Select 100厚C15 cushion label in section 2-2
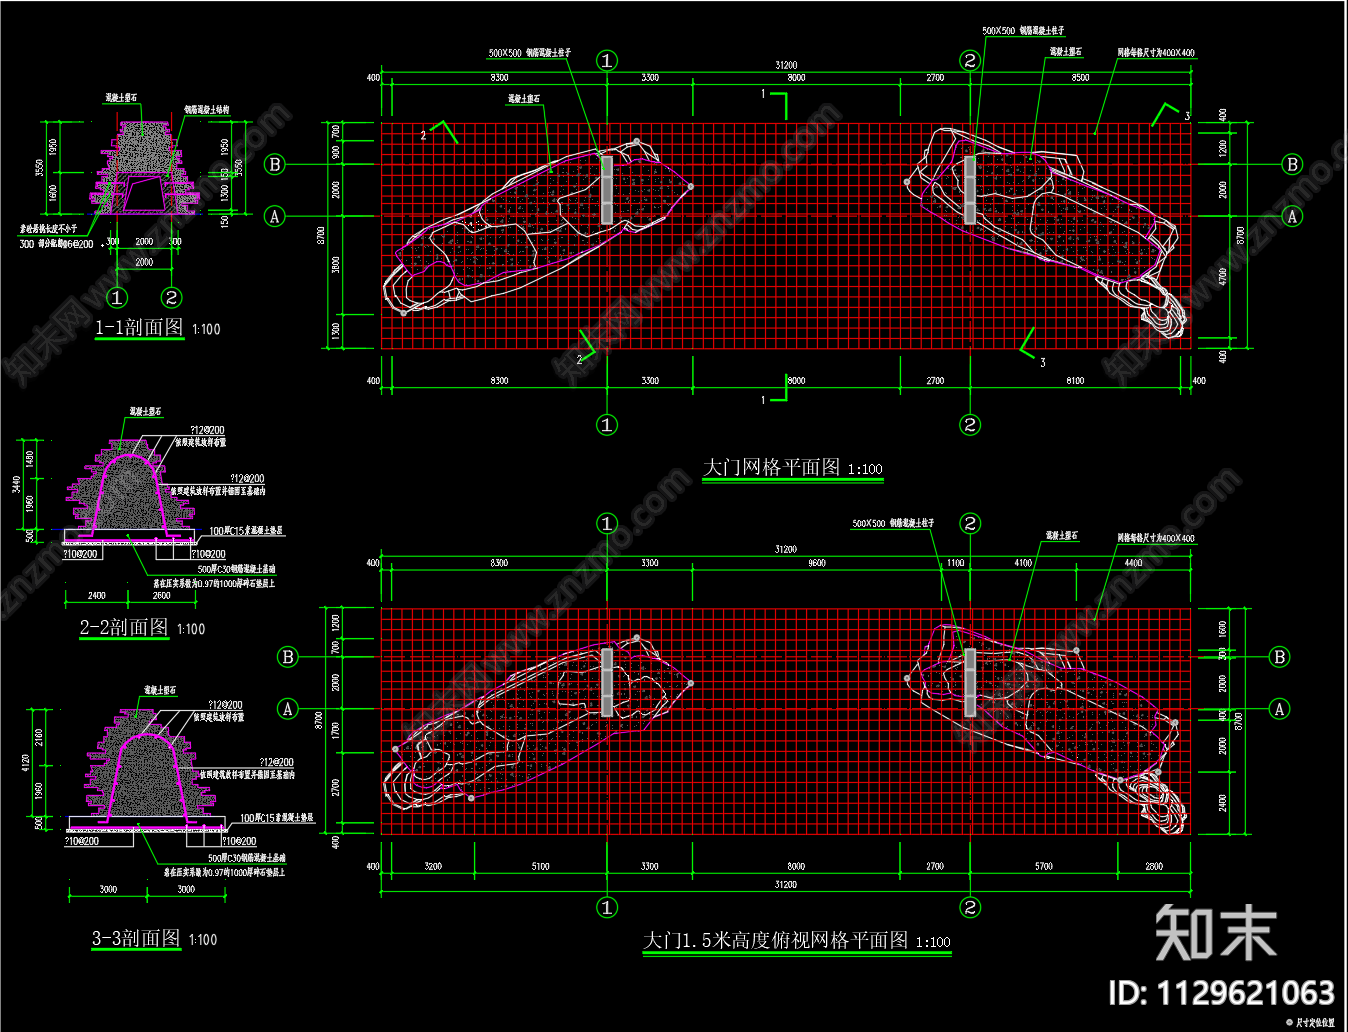 [x=246, y=531]
